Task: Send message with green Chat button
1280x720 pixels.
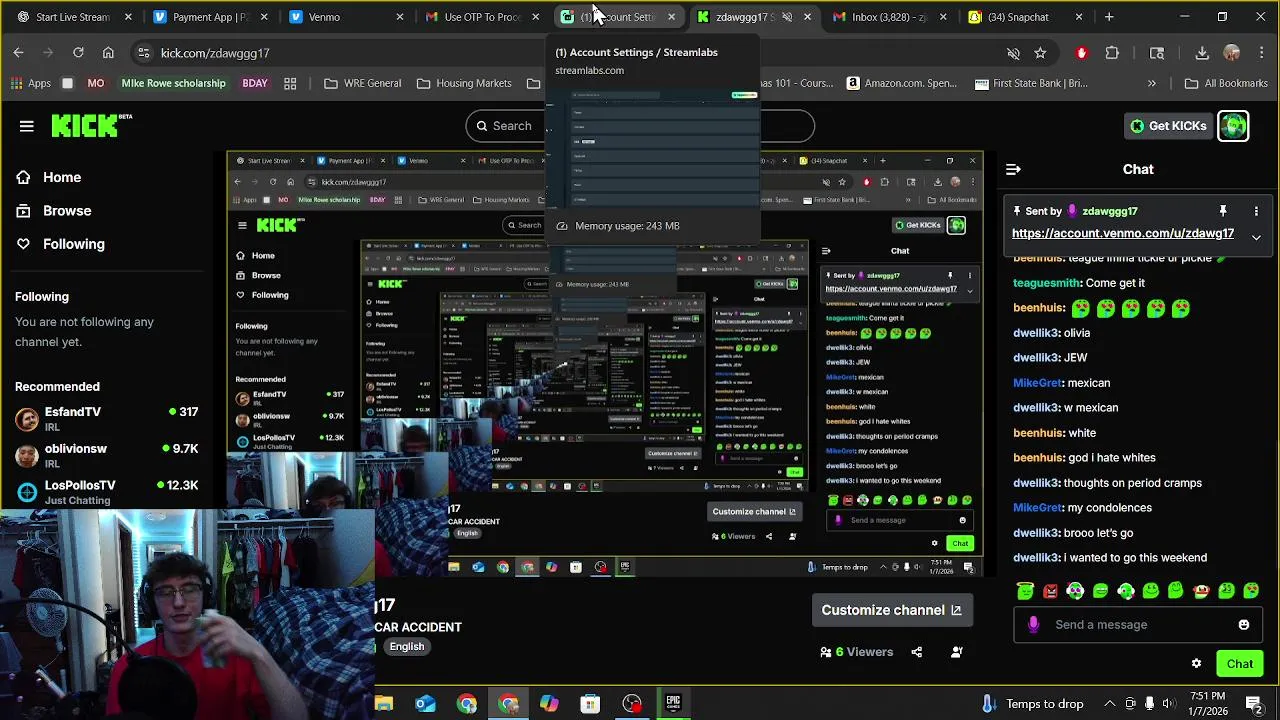Action: coord(1239,663)
